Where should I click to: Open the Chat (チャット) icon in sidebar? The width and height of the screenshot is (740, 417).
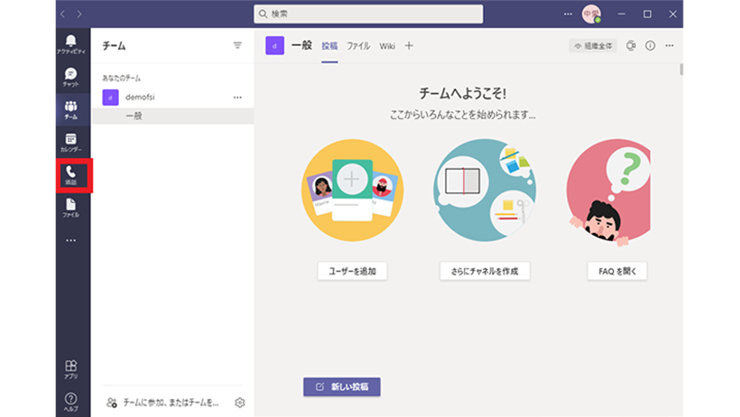point(71,76)
